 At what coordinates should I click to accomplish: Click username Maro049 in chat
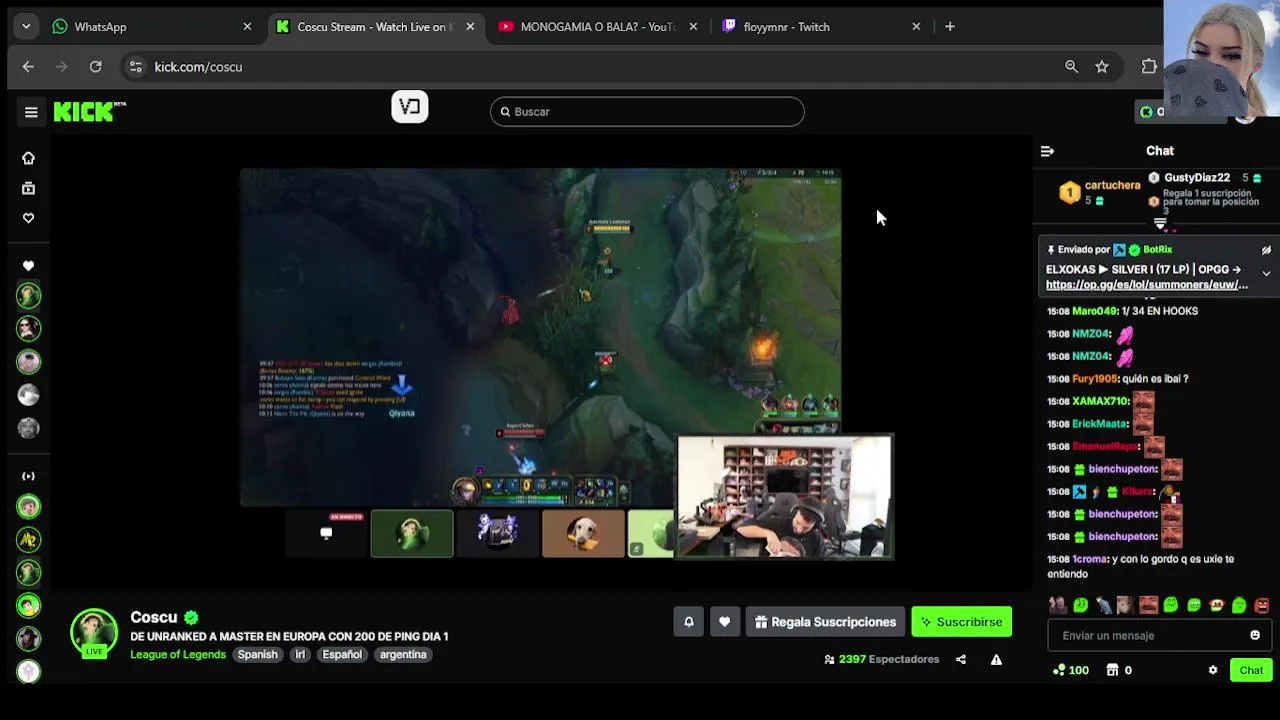1096,311
